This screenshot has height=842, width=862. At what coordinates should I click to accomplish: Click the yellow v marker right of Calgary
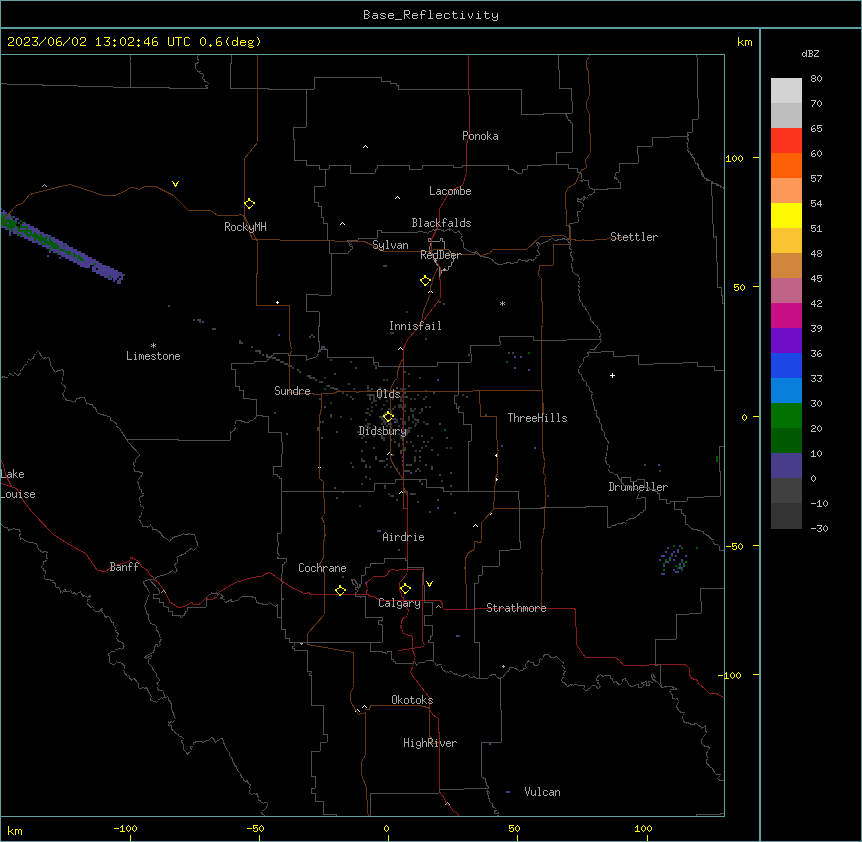pyautogui.click(x=429, y=584)
